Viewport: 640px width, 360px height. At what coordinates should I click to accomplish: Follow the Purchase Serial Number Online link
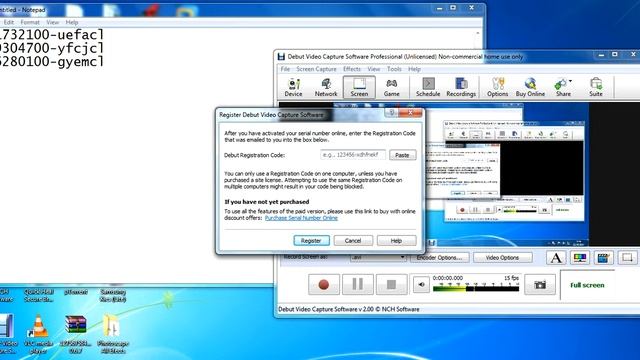tap(301, 218)
